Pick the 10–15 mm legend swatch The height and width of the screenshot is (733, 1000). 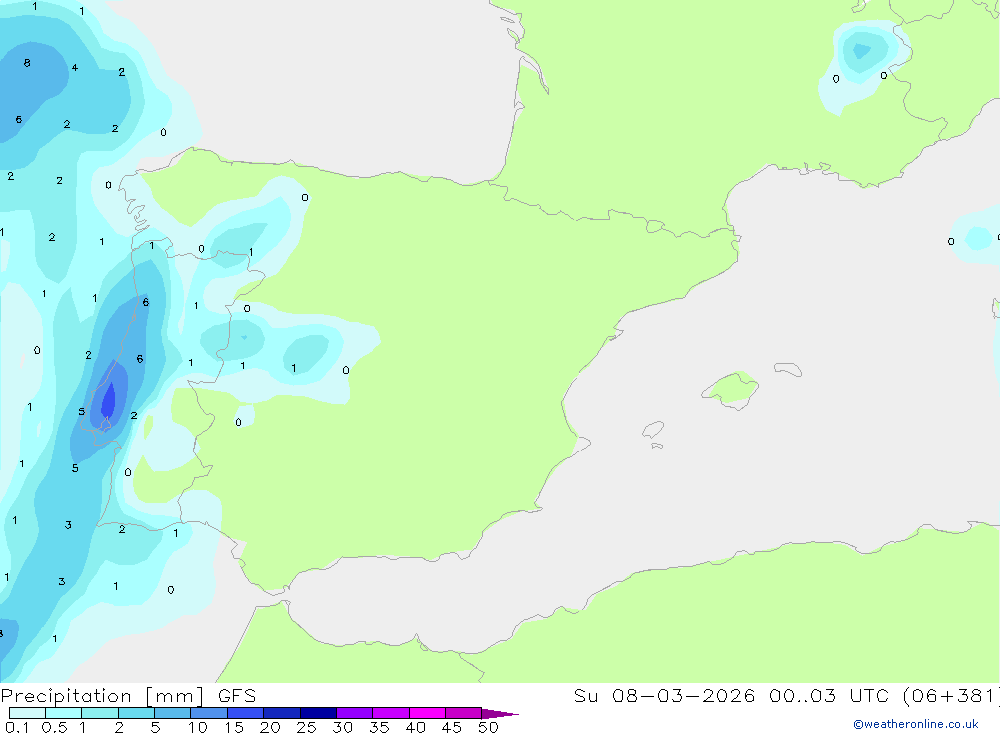pyautogui.click(x=209, y=713)
